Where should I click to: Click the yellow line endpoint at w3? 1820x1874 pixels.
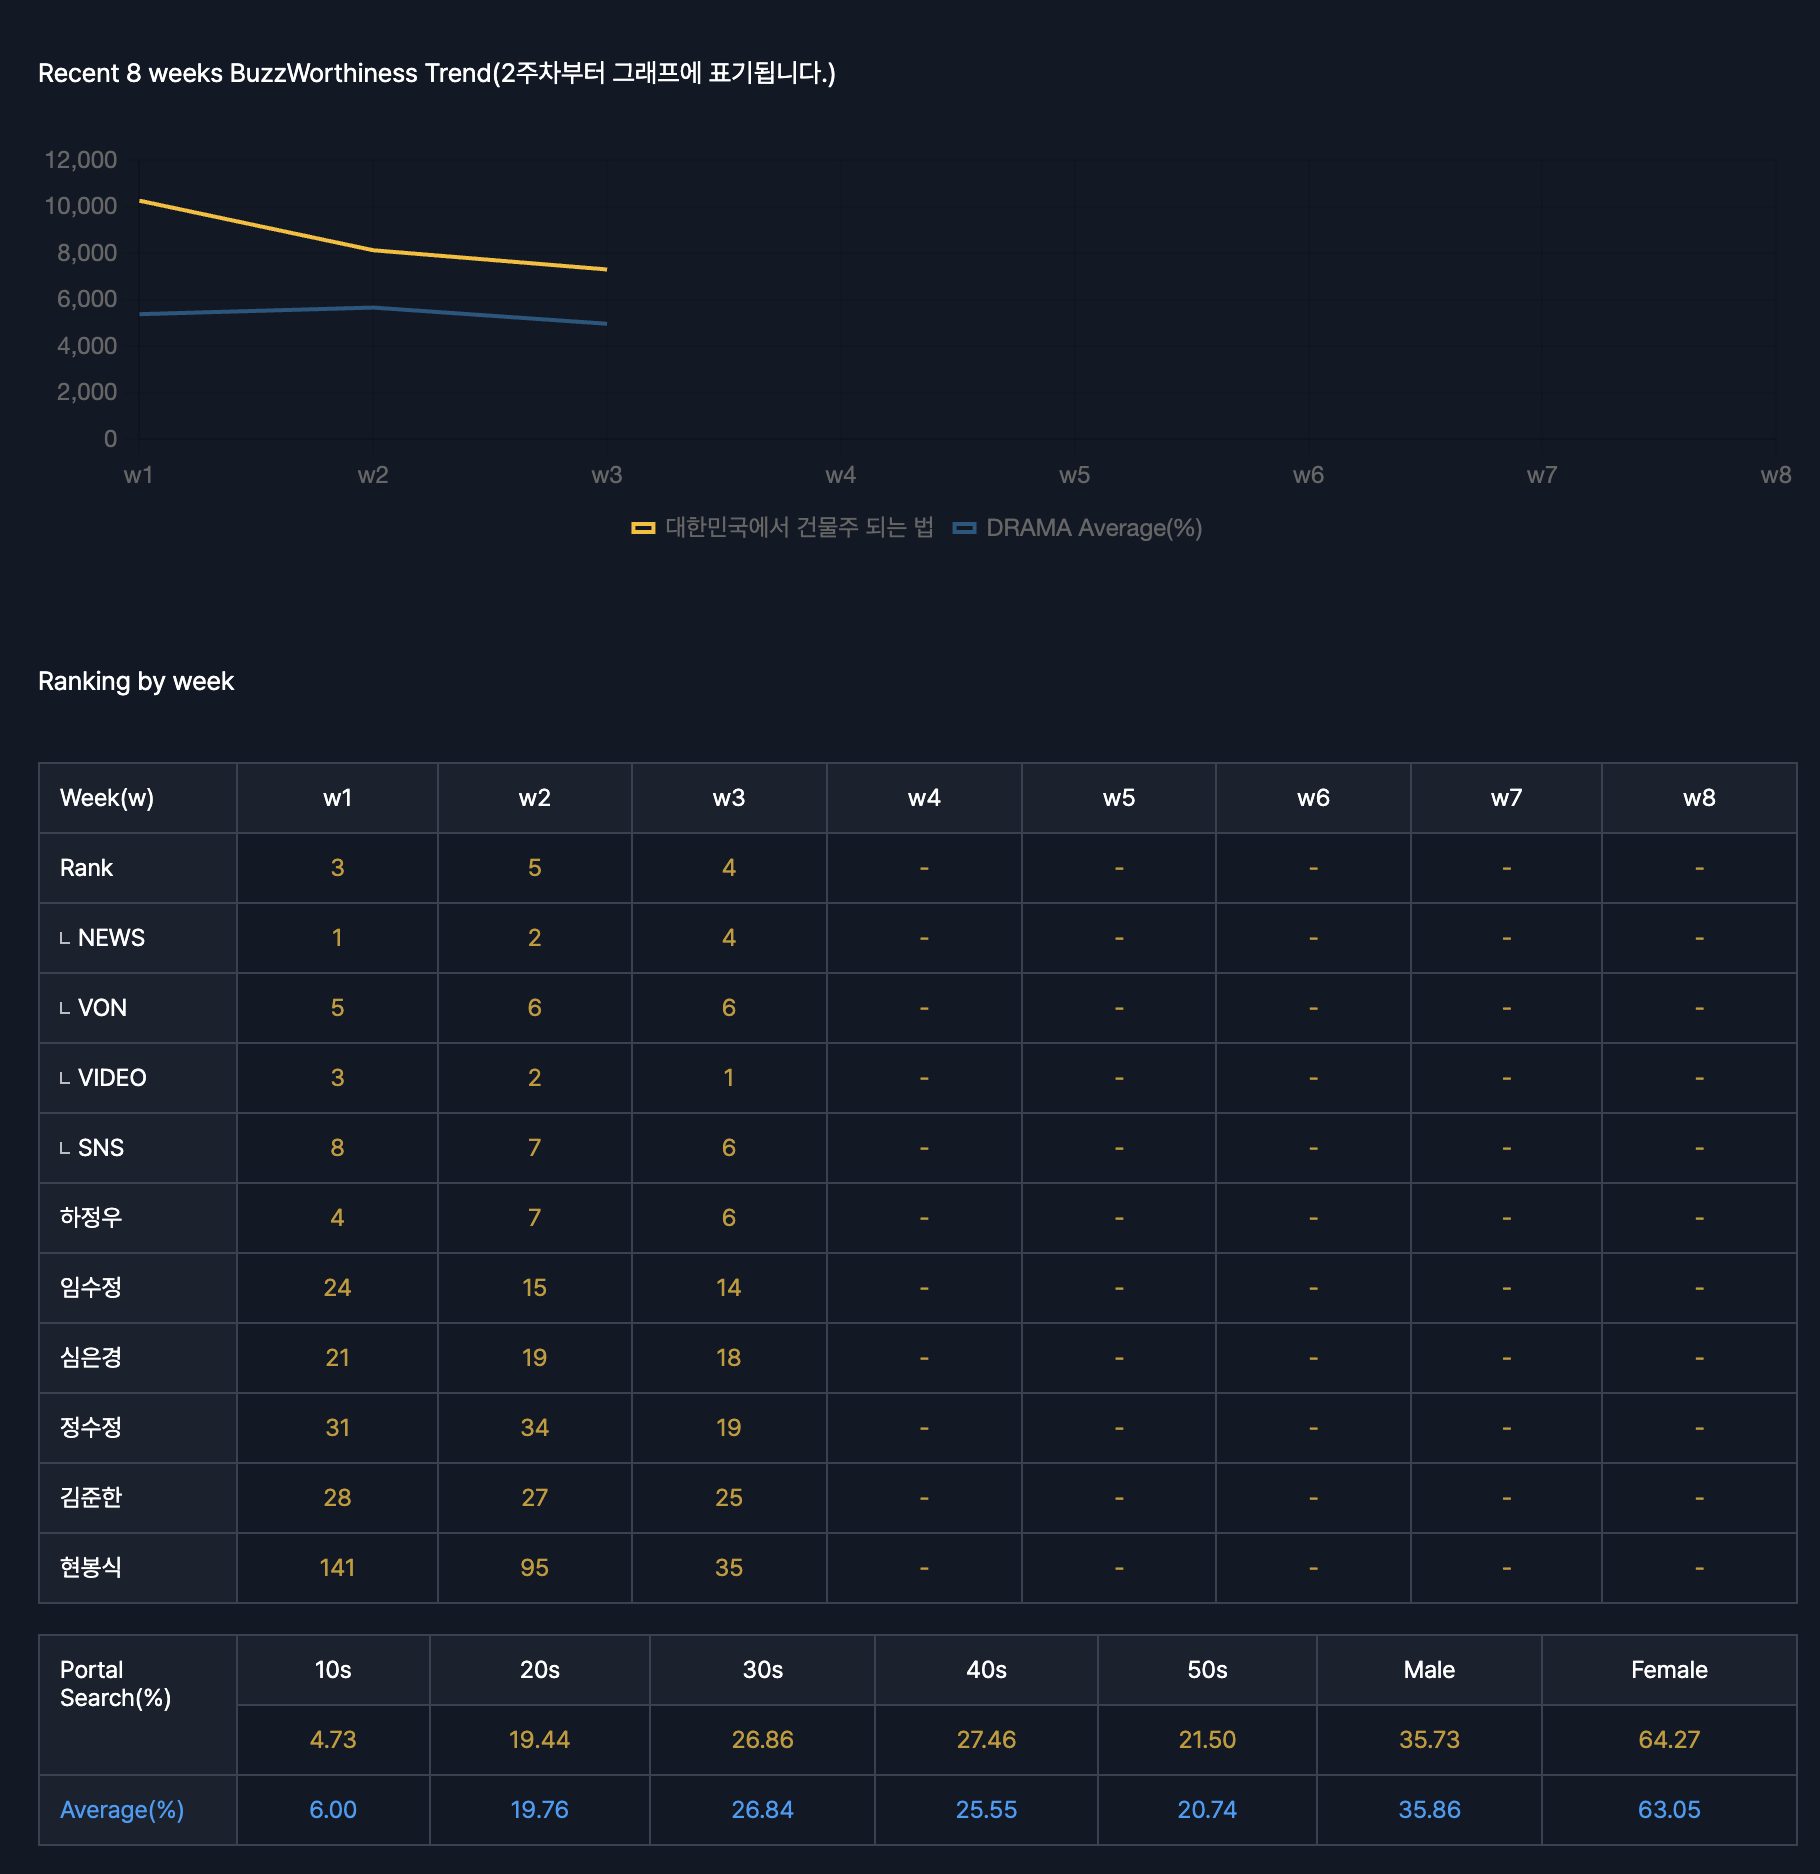606,269
